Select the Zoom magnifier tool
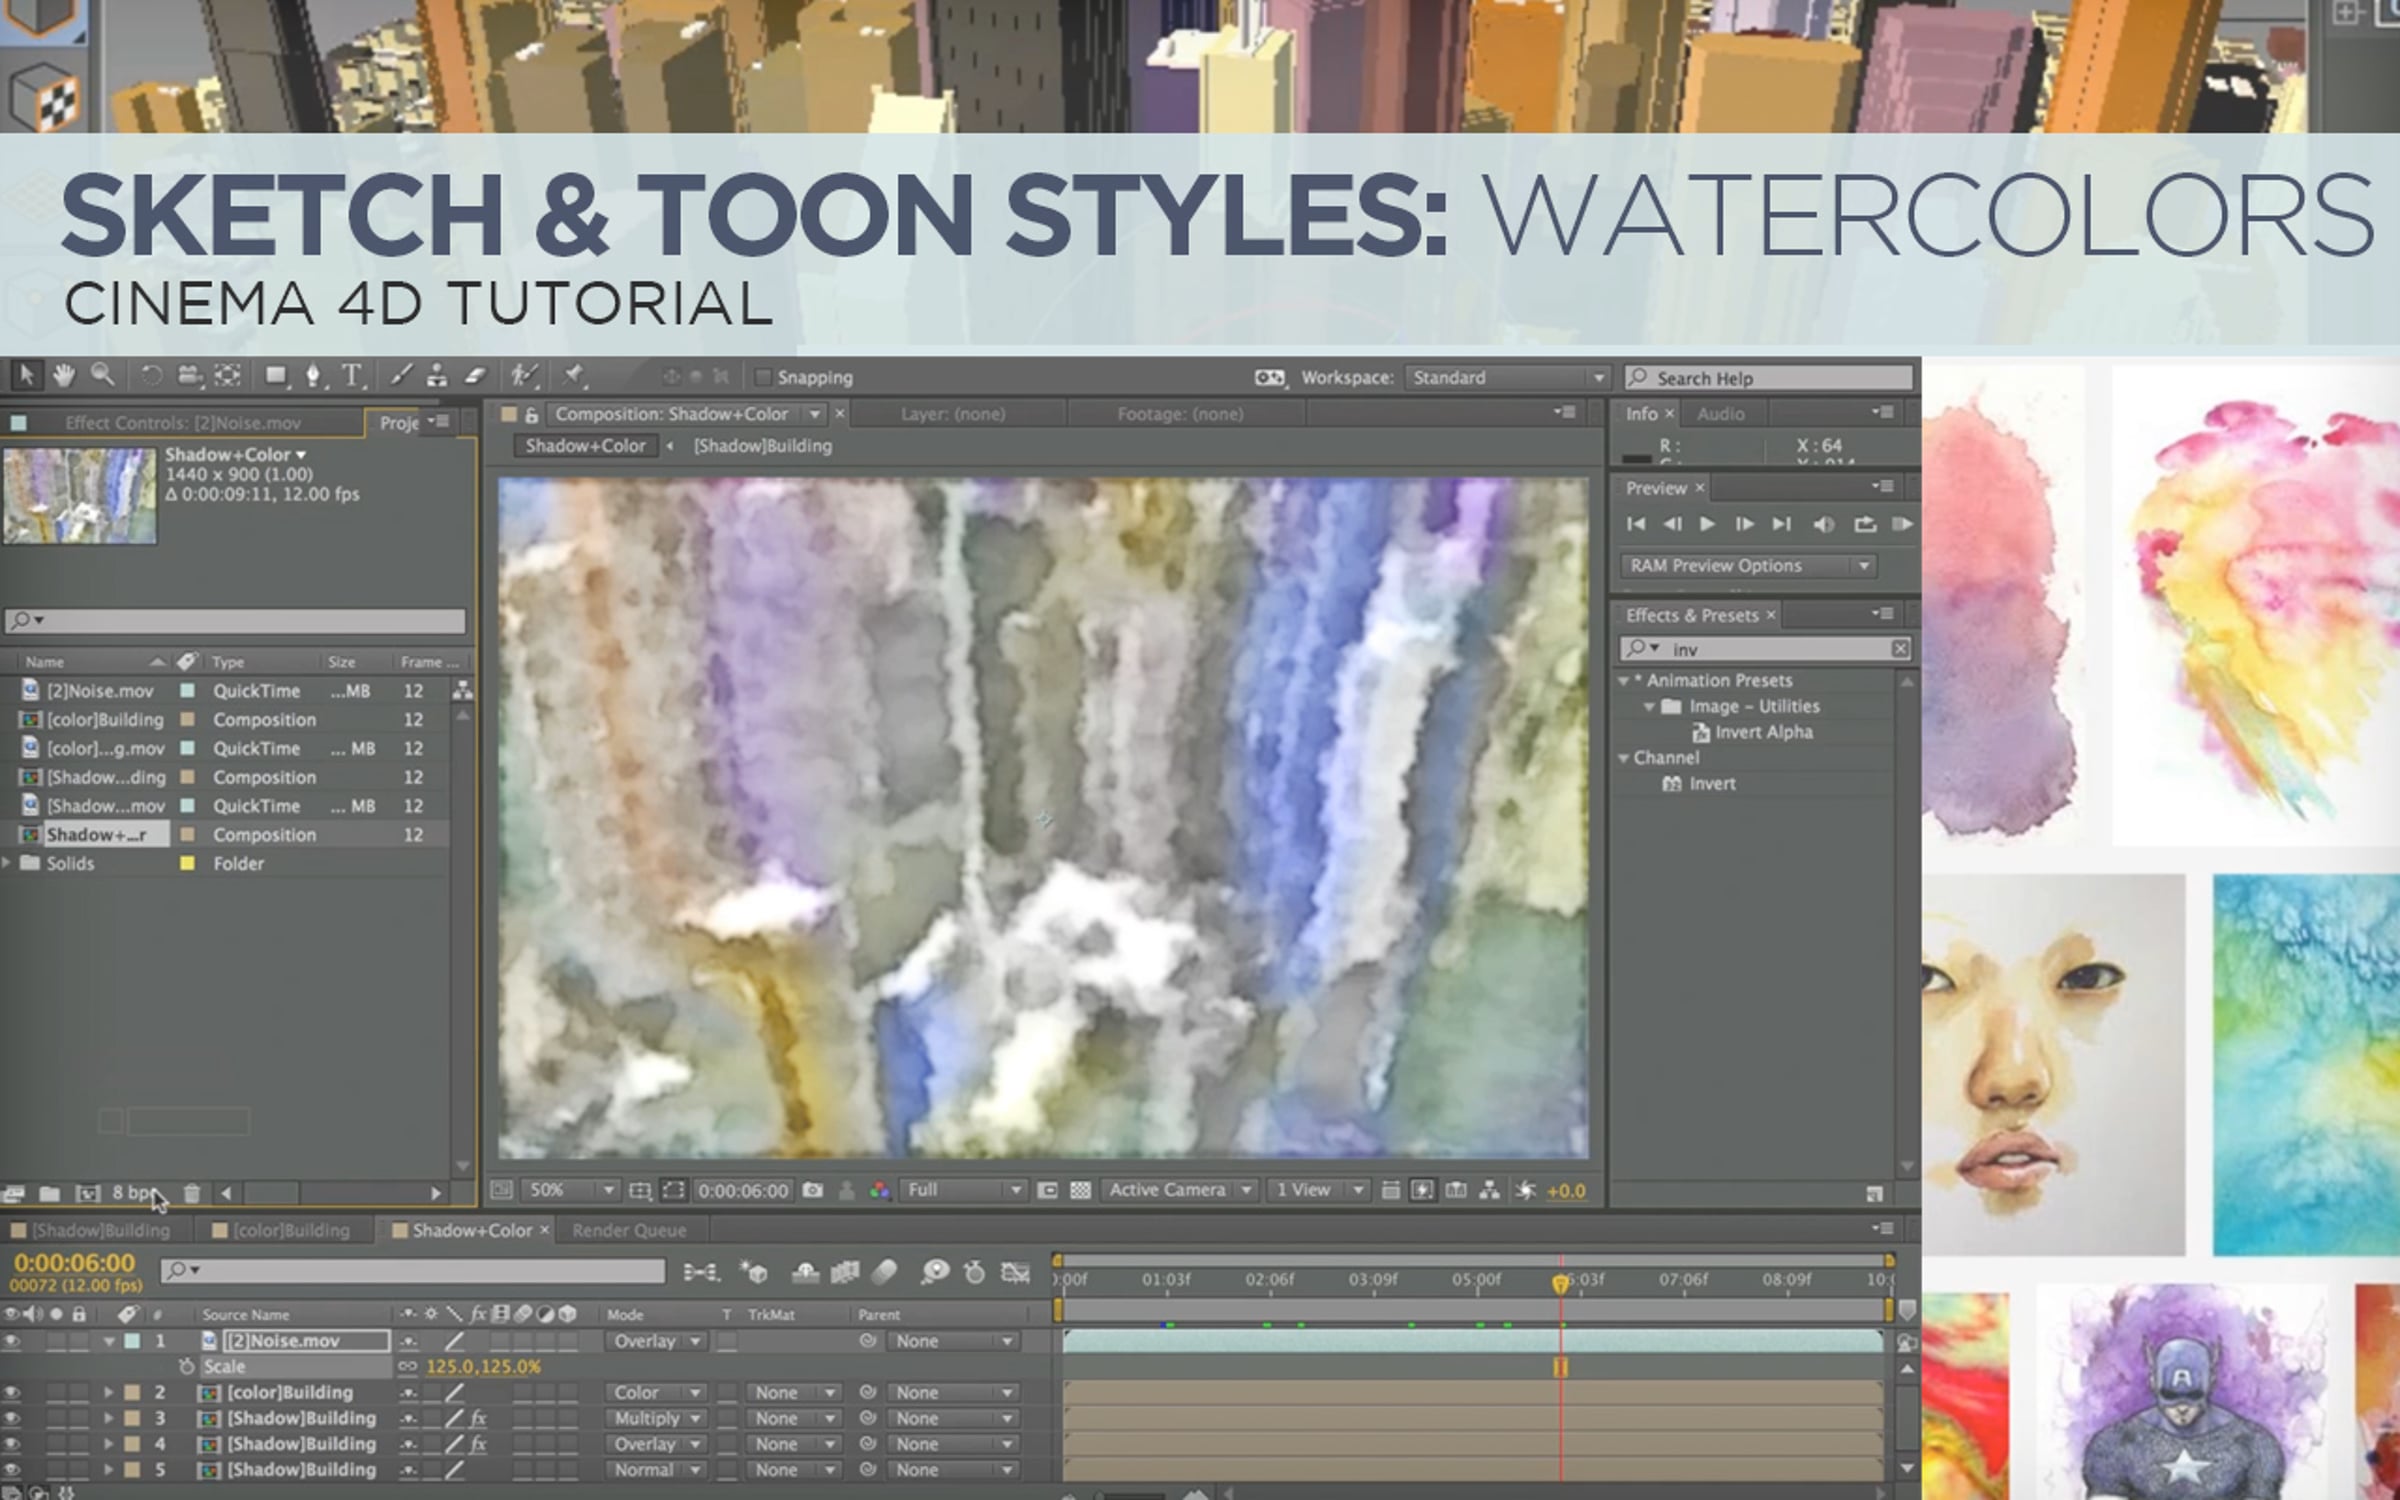2400x1500 pixels. 102,376
